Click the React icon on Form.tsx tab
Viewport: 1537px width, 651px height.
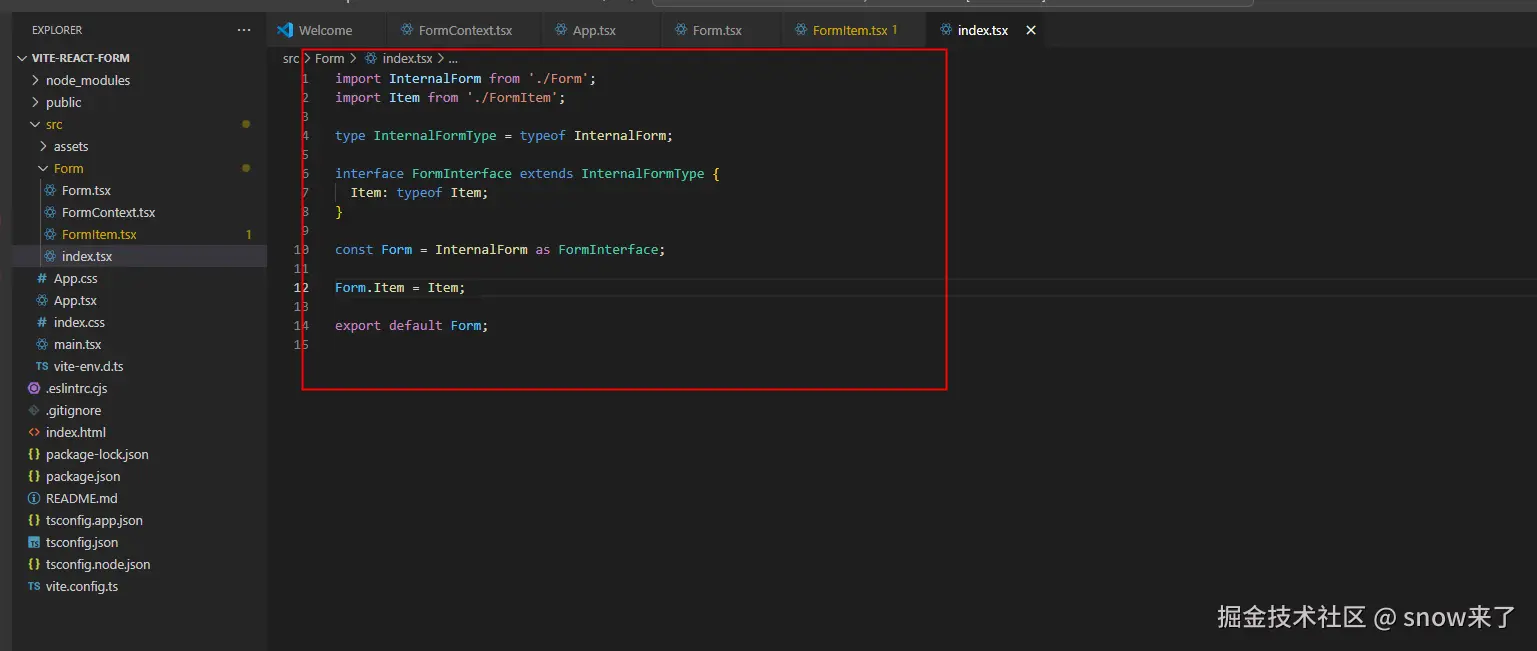click(x=681, y=30)
